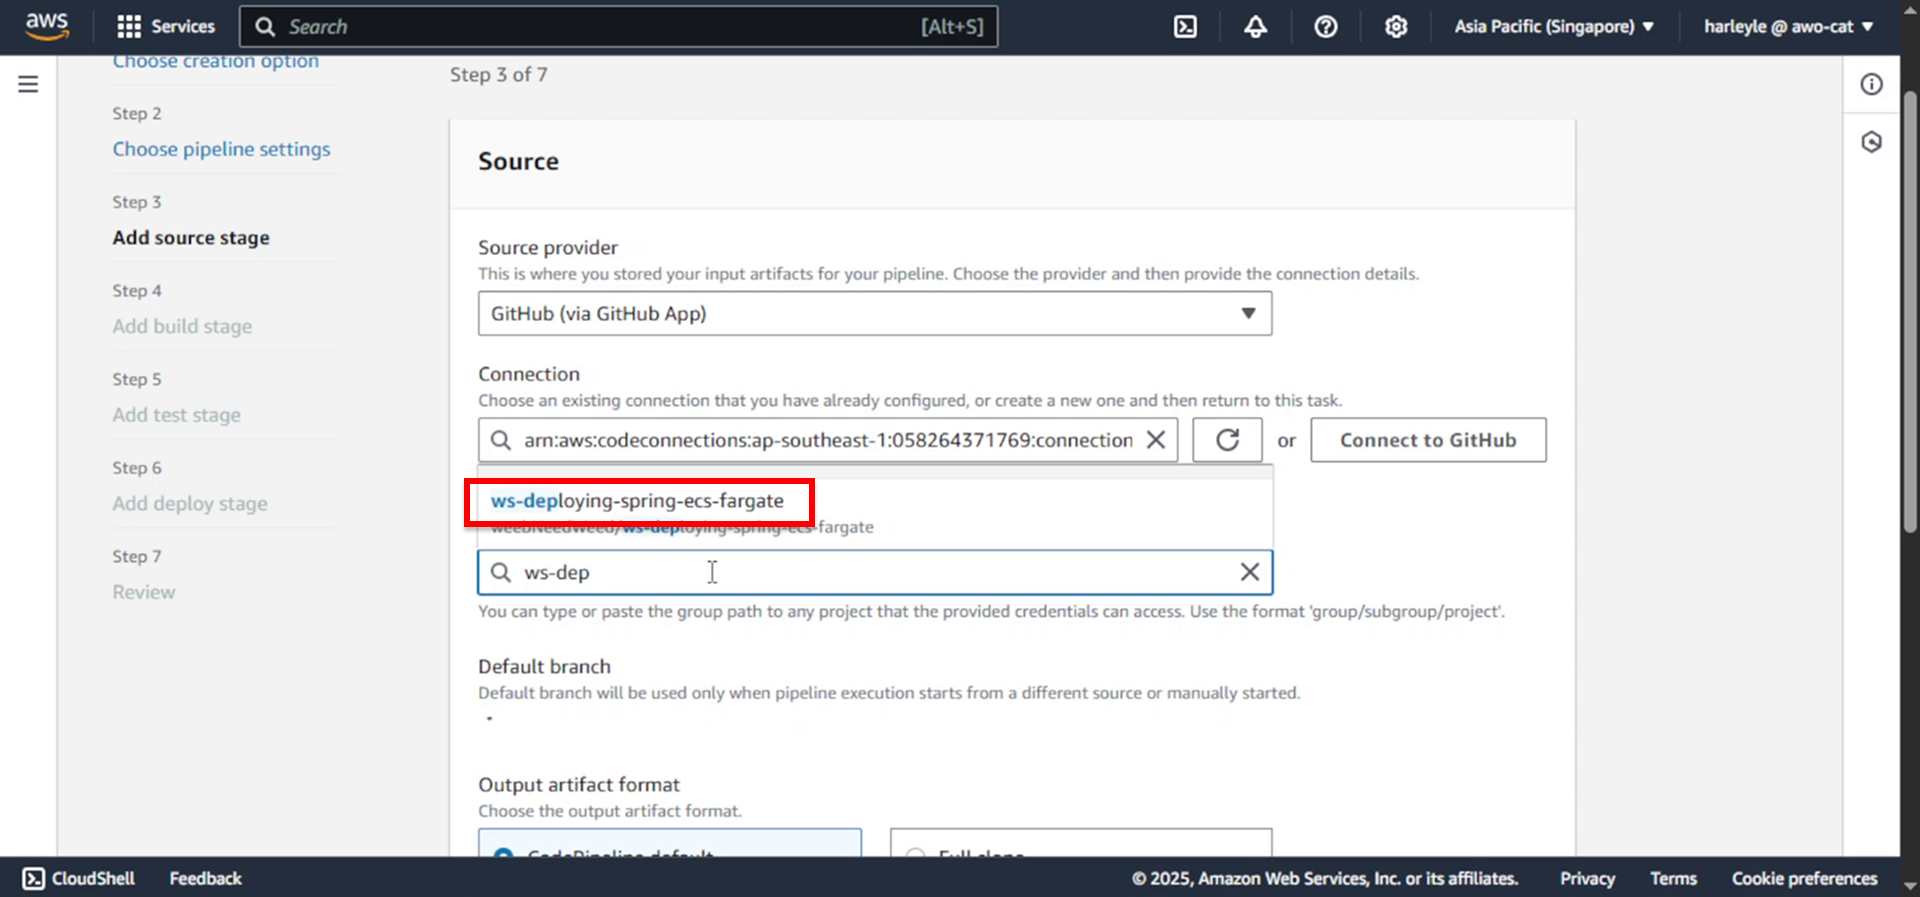Click the Feedback link

coord(205,878)
